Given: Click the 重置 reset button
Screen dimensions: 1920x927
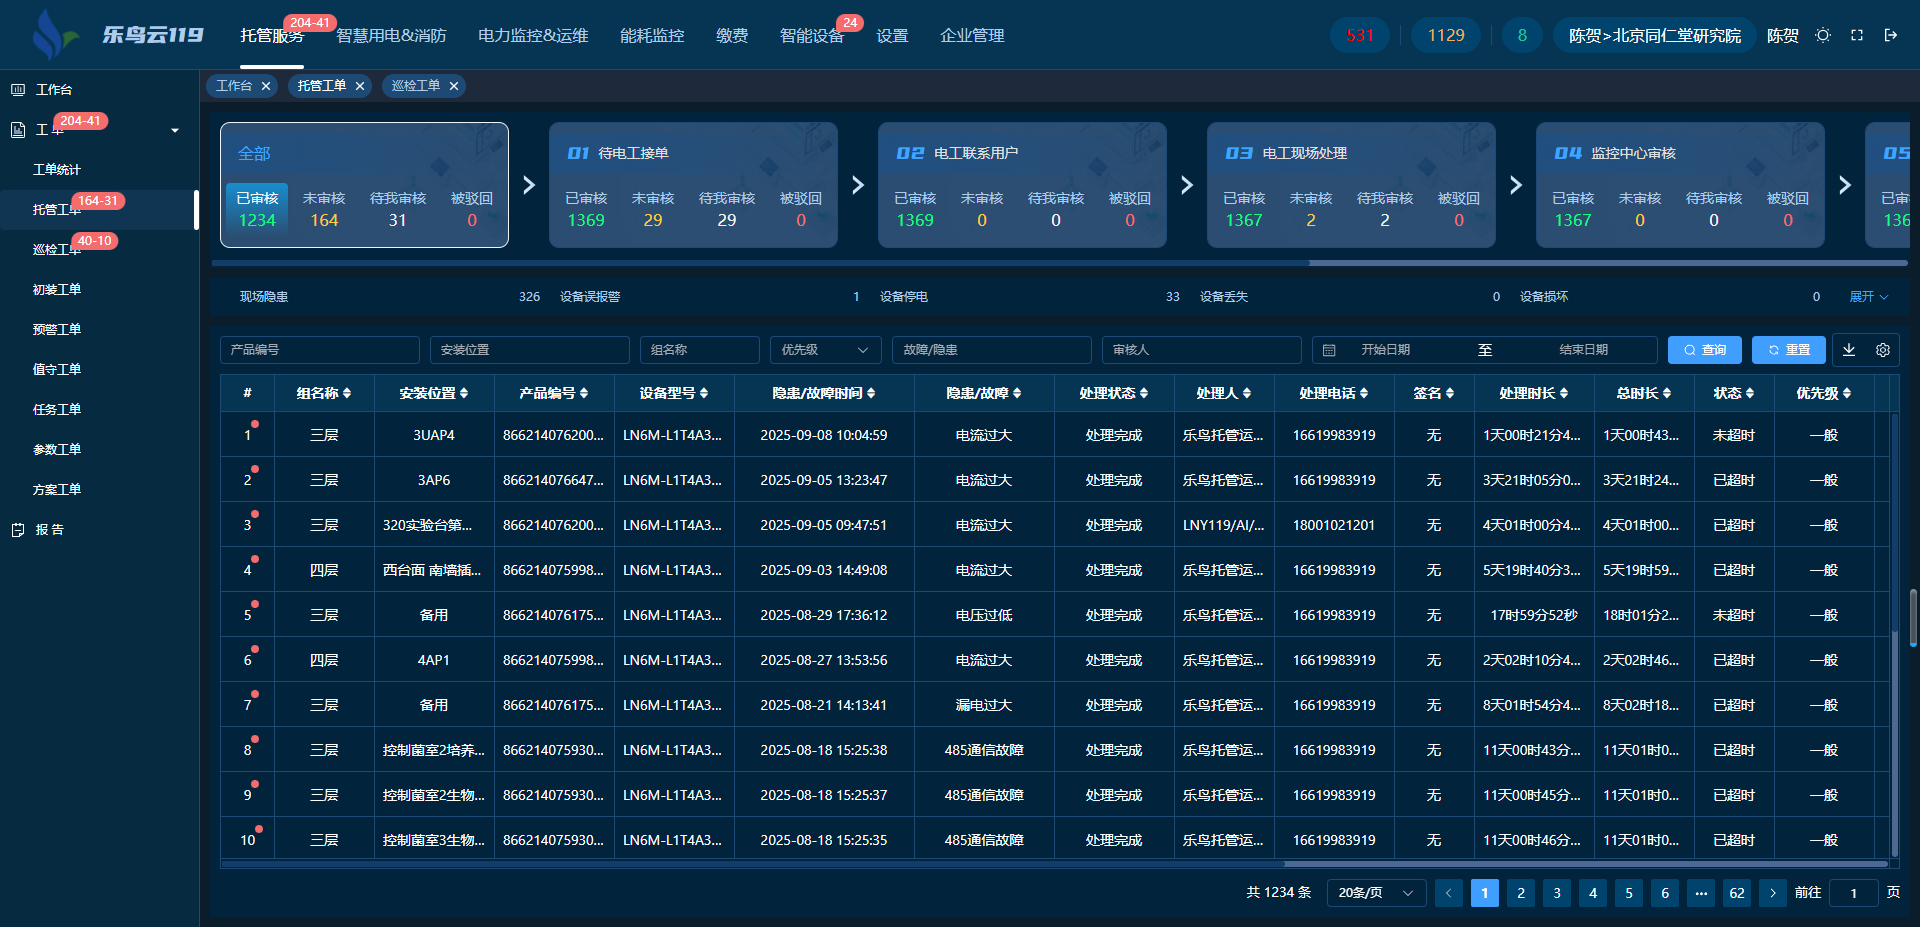Looking at the screenshot, I should coord(1789,350).
